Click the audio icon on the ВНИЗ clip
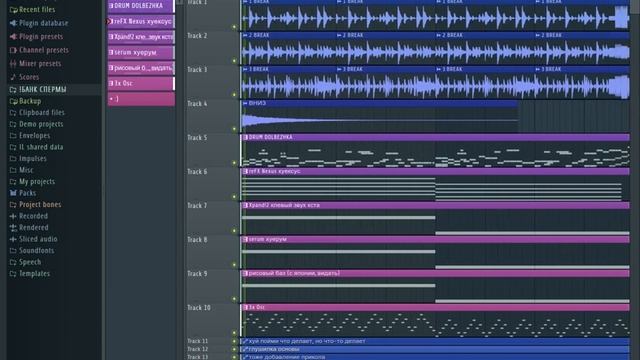The width and height of the screenshot is (640, 360). pos(245,103)
